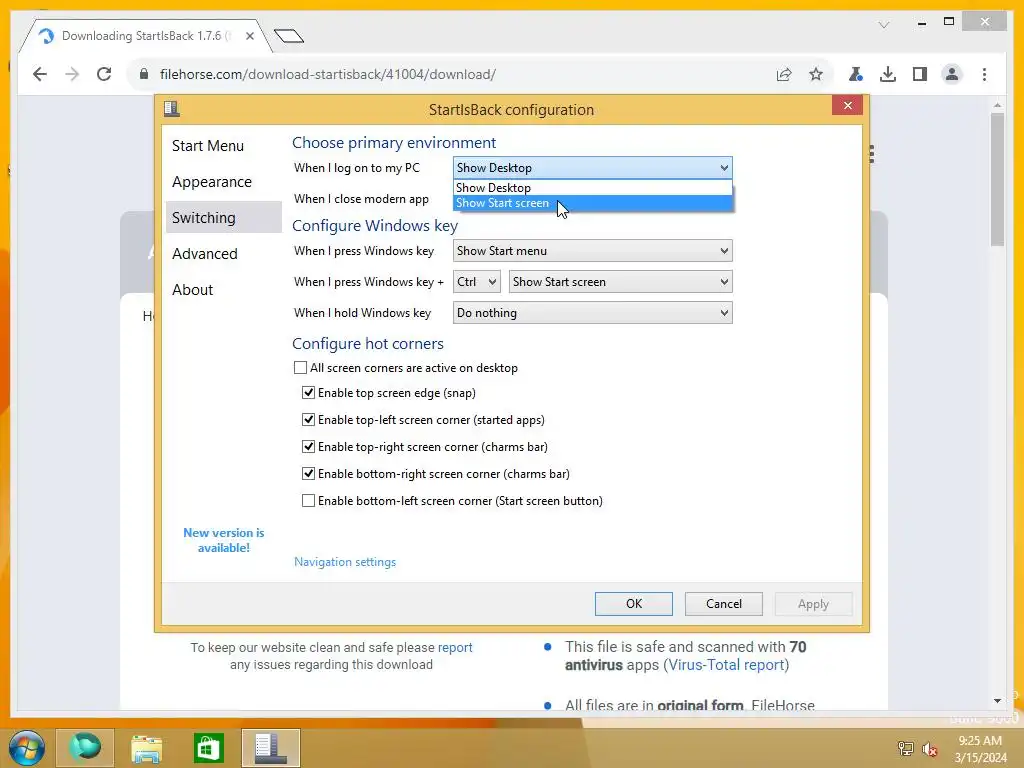Screen dimensions: 1024x768
Task: Select Show Start screen in the open list
Action: coord(592,203)
